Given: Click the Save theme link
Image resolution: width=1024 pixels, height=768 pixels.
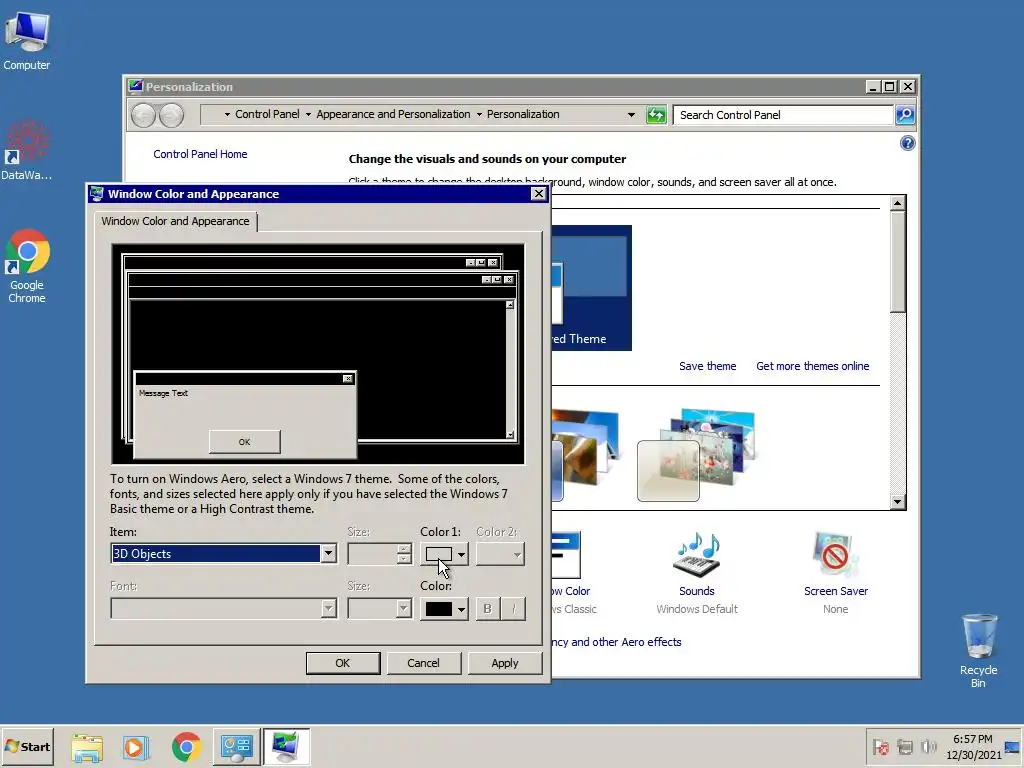Looking at the screenshot, I should click(707, 366).
